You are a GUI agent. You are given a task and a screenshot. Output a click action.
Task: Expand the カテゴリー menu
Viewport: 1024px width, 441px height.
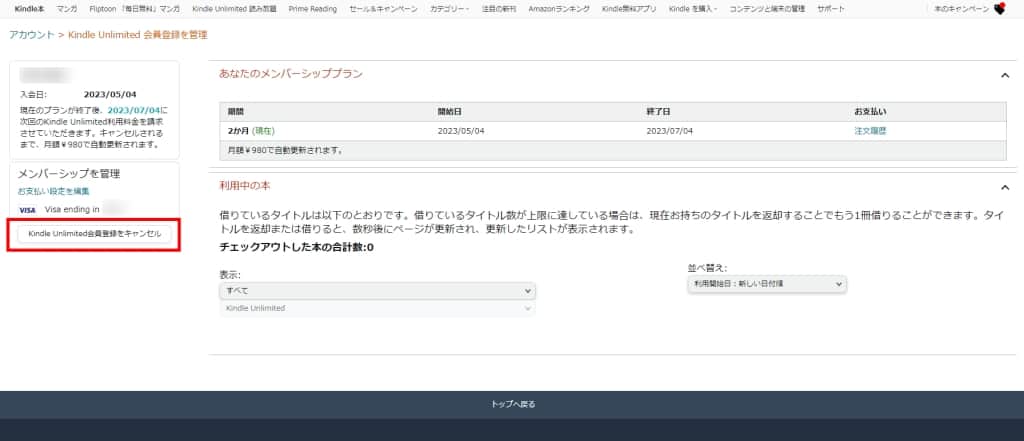pos(449,9)
